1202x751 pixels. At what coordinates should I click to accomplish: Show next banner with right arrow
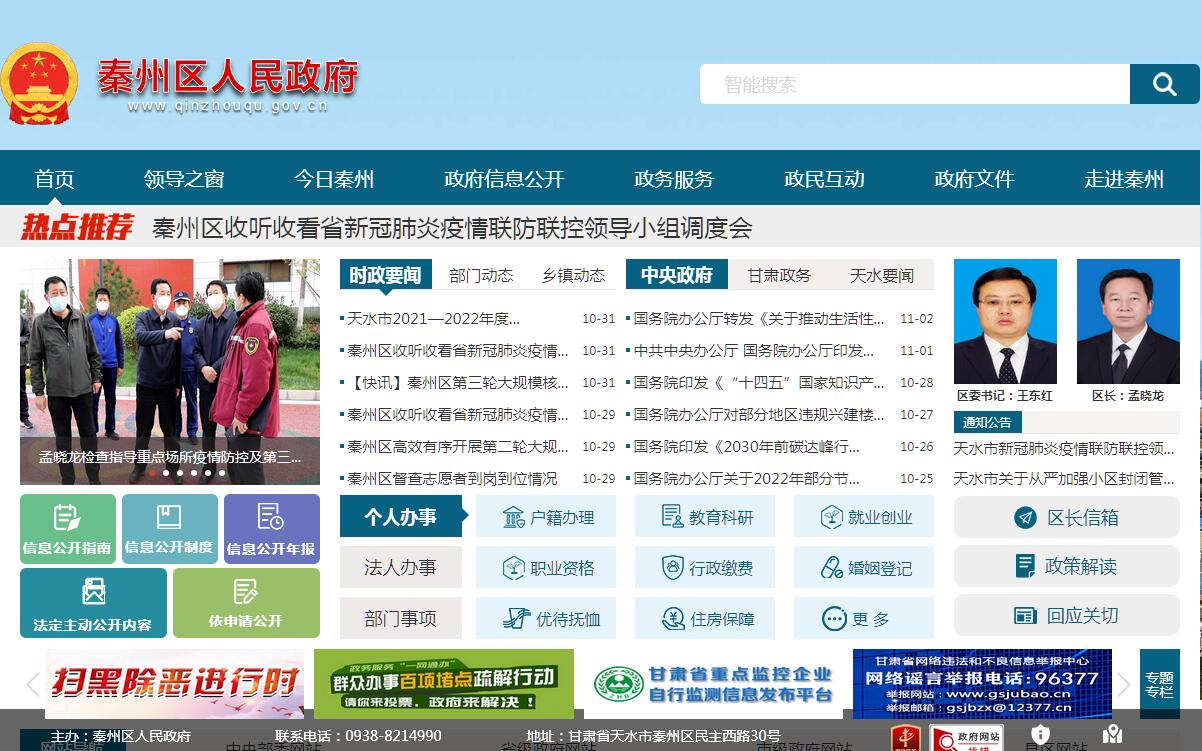click(x=1123, y=685)
